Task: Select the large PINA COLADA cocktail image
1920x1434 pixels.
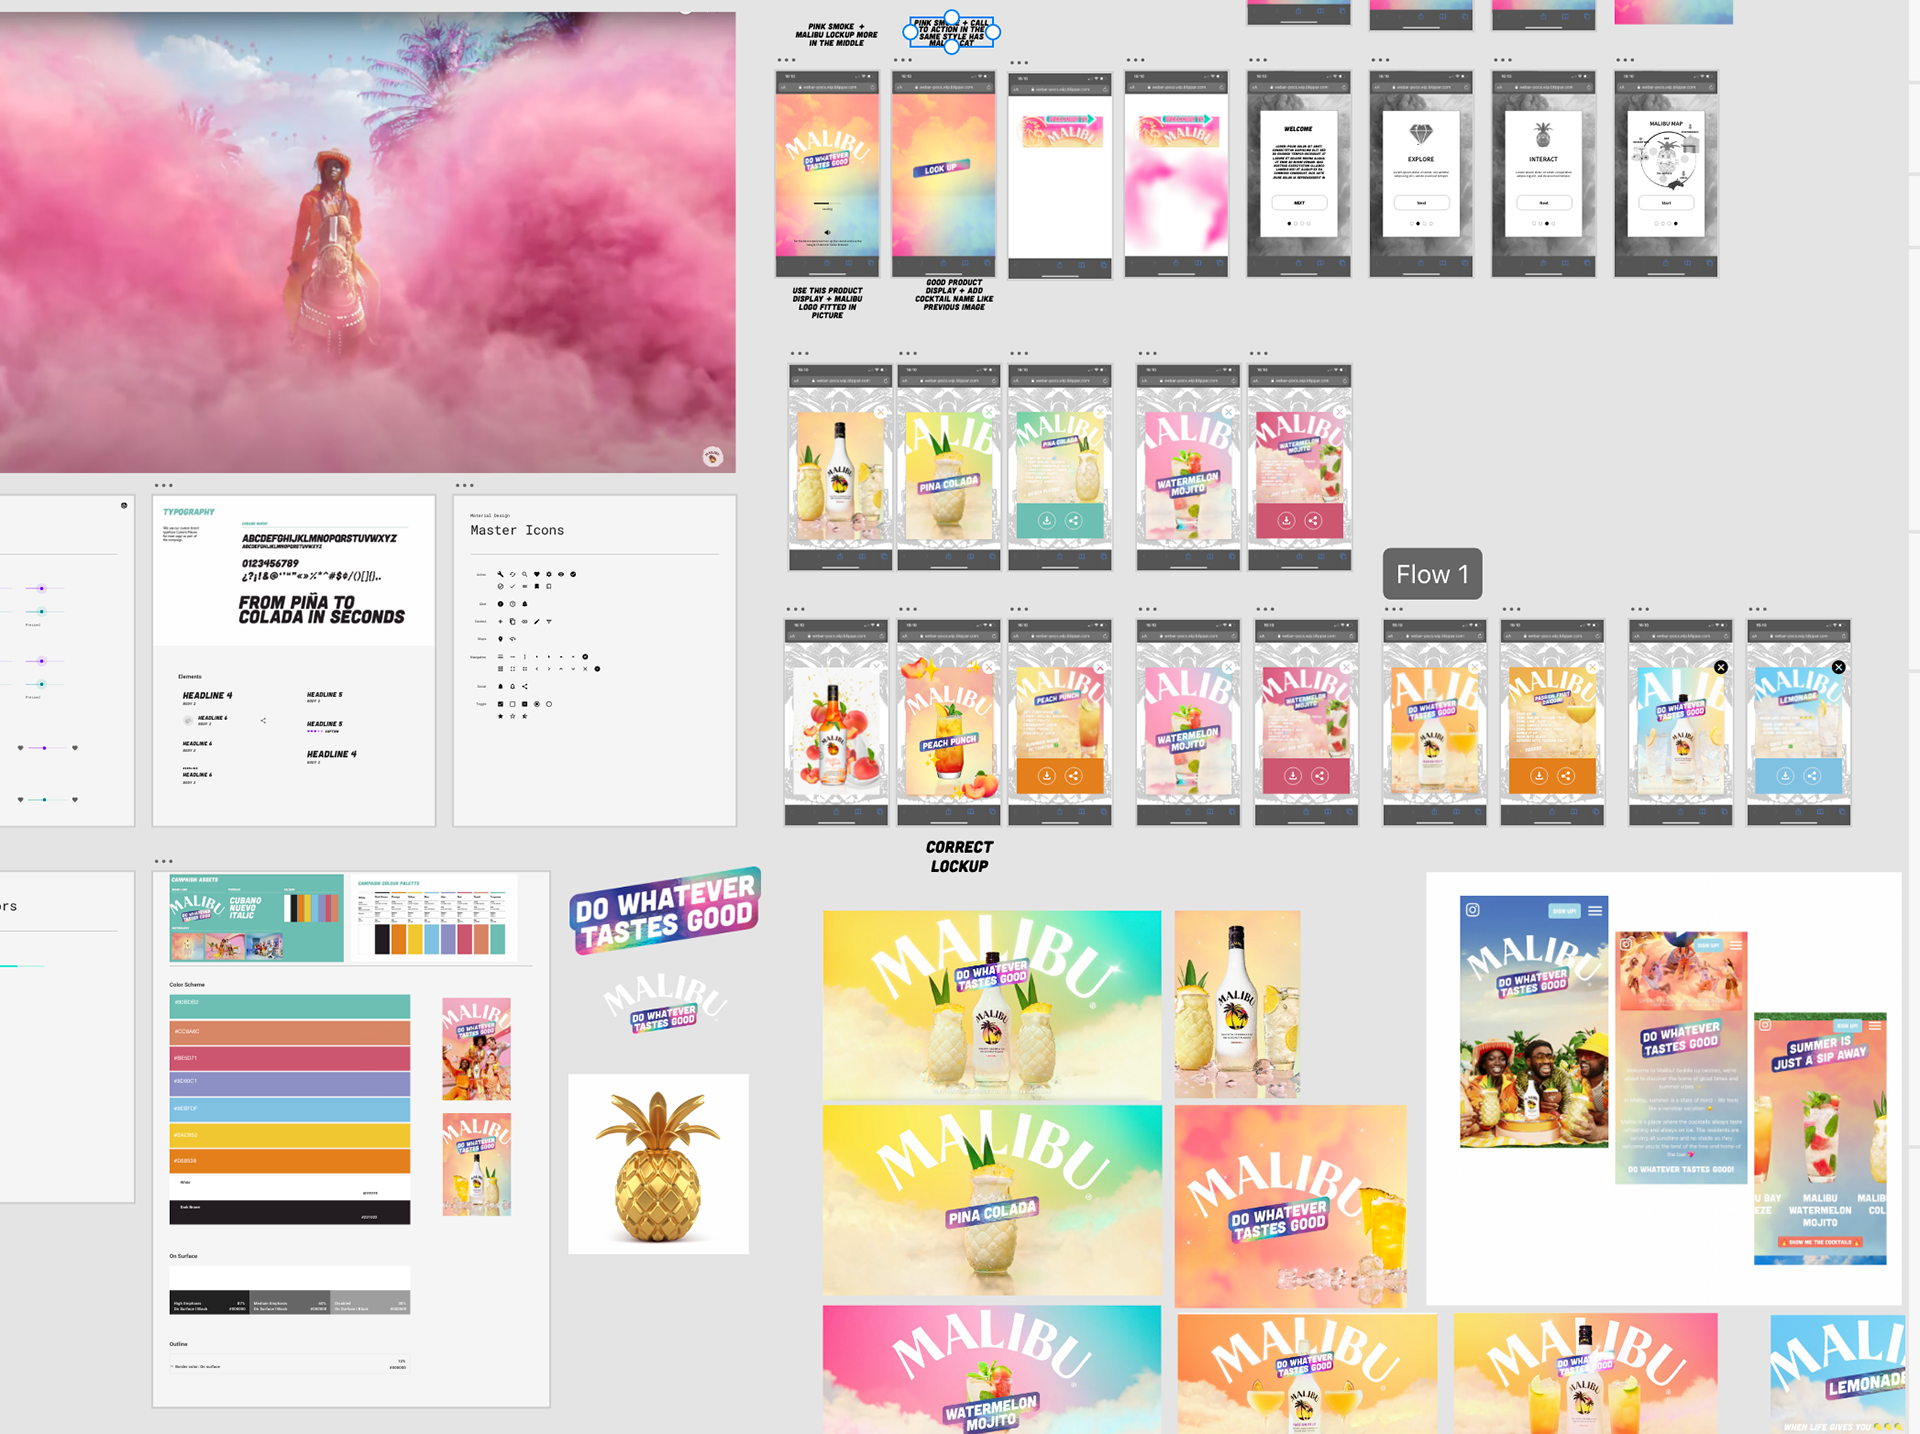Action: 992,1200
